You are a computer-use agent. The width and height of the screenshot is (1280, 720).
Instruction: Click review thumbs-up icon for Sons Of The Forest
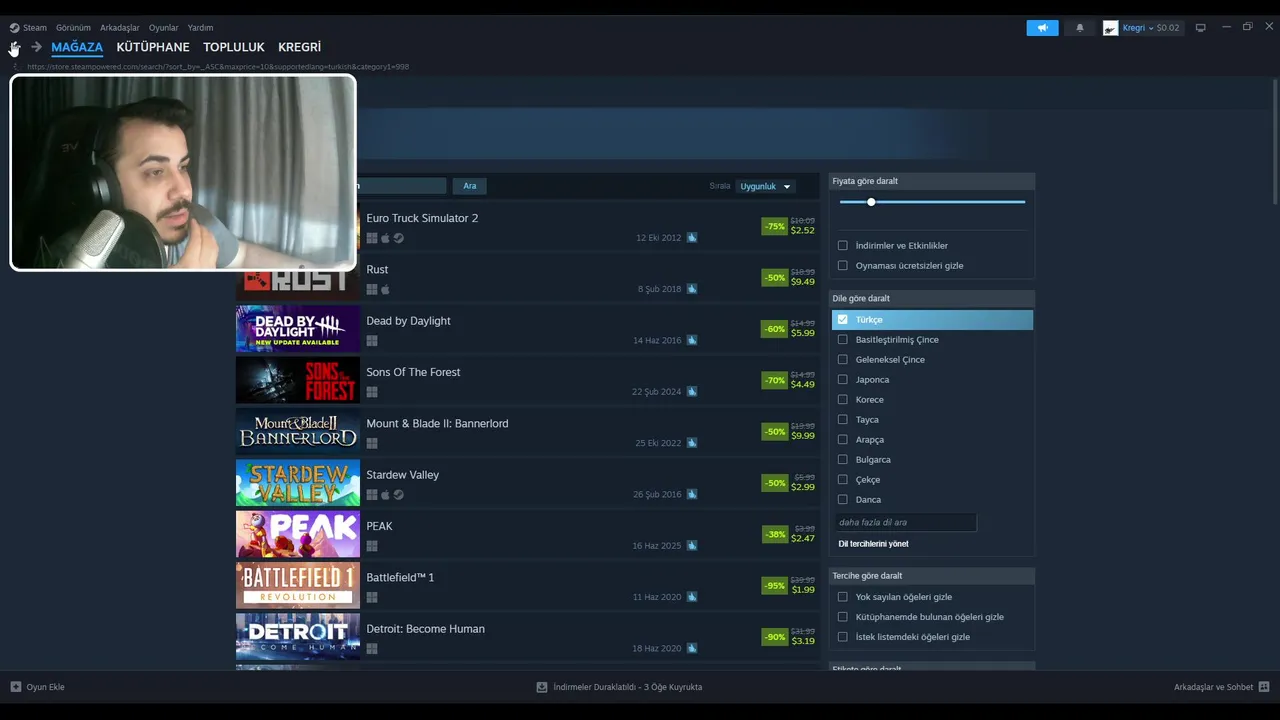(x=692, y=392)
